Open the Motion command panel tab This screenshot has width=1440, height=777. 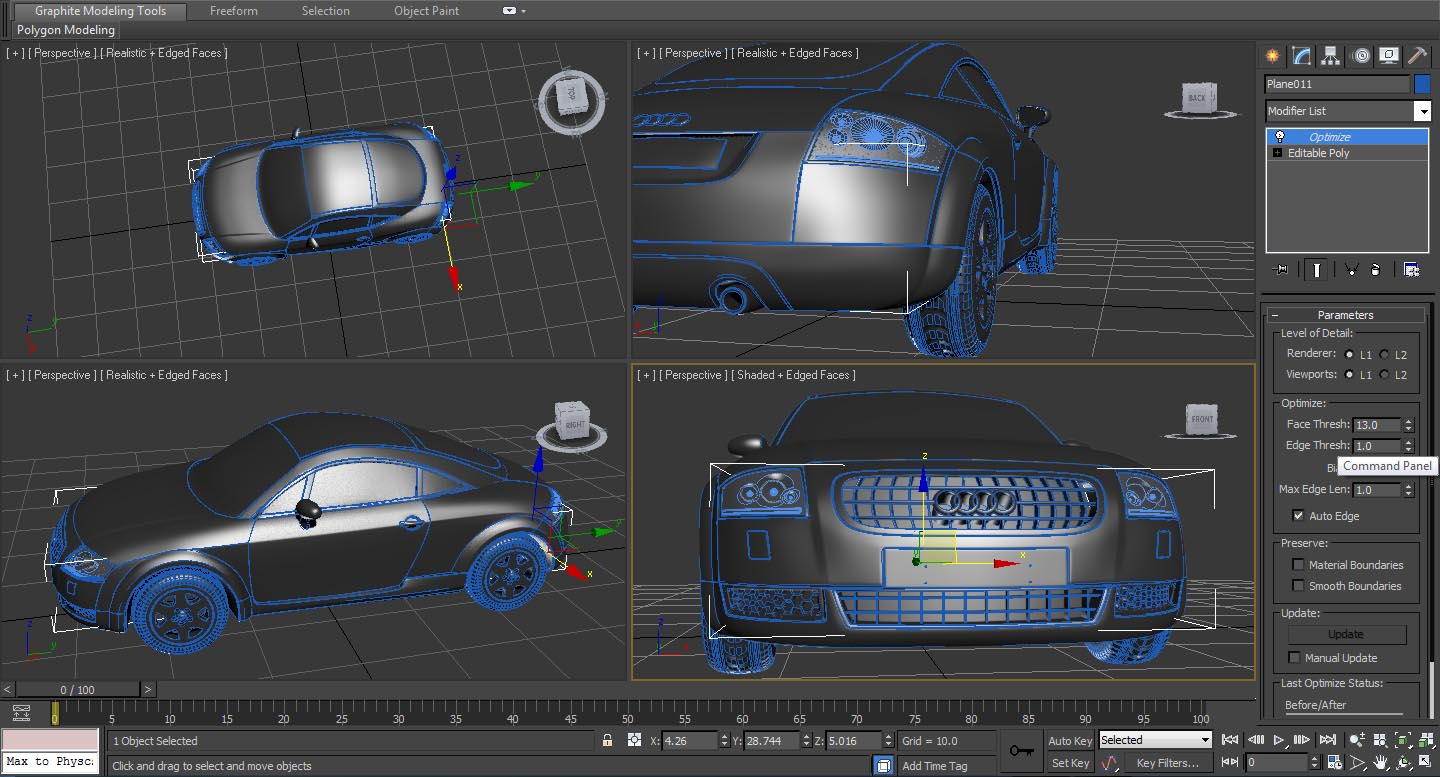(1359, 55)
